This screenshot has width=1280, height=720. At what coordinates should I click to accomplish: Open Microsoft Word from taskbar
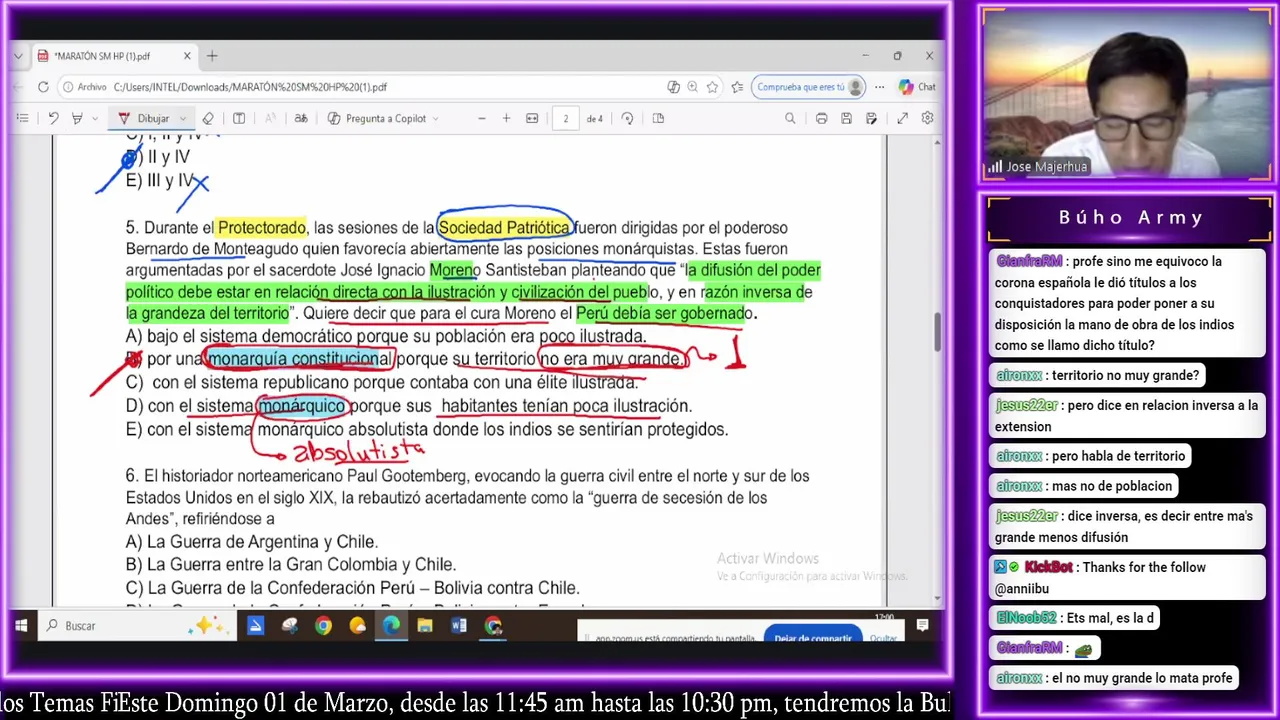coord(459,626)
